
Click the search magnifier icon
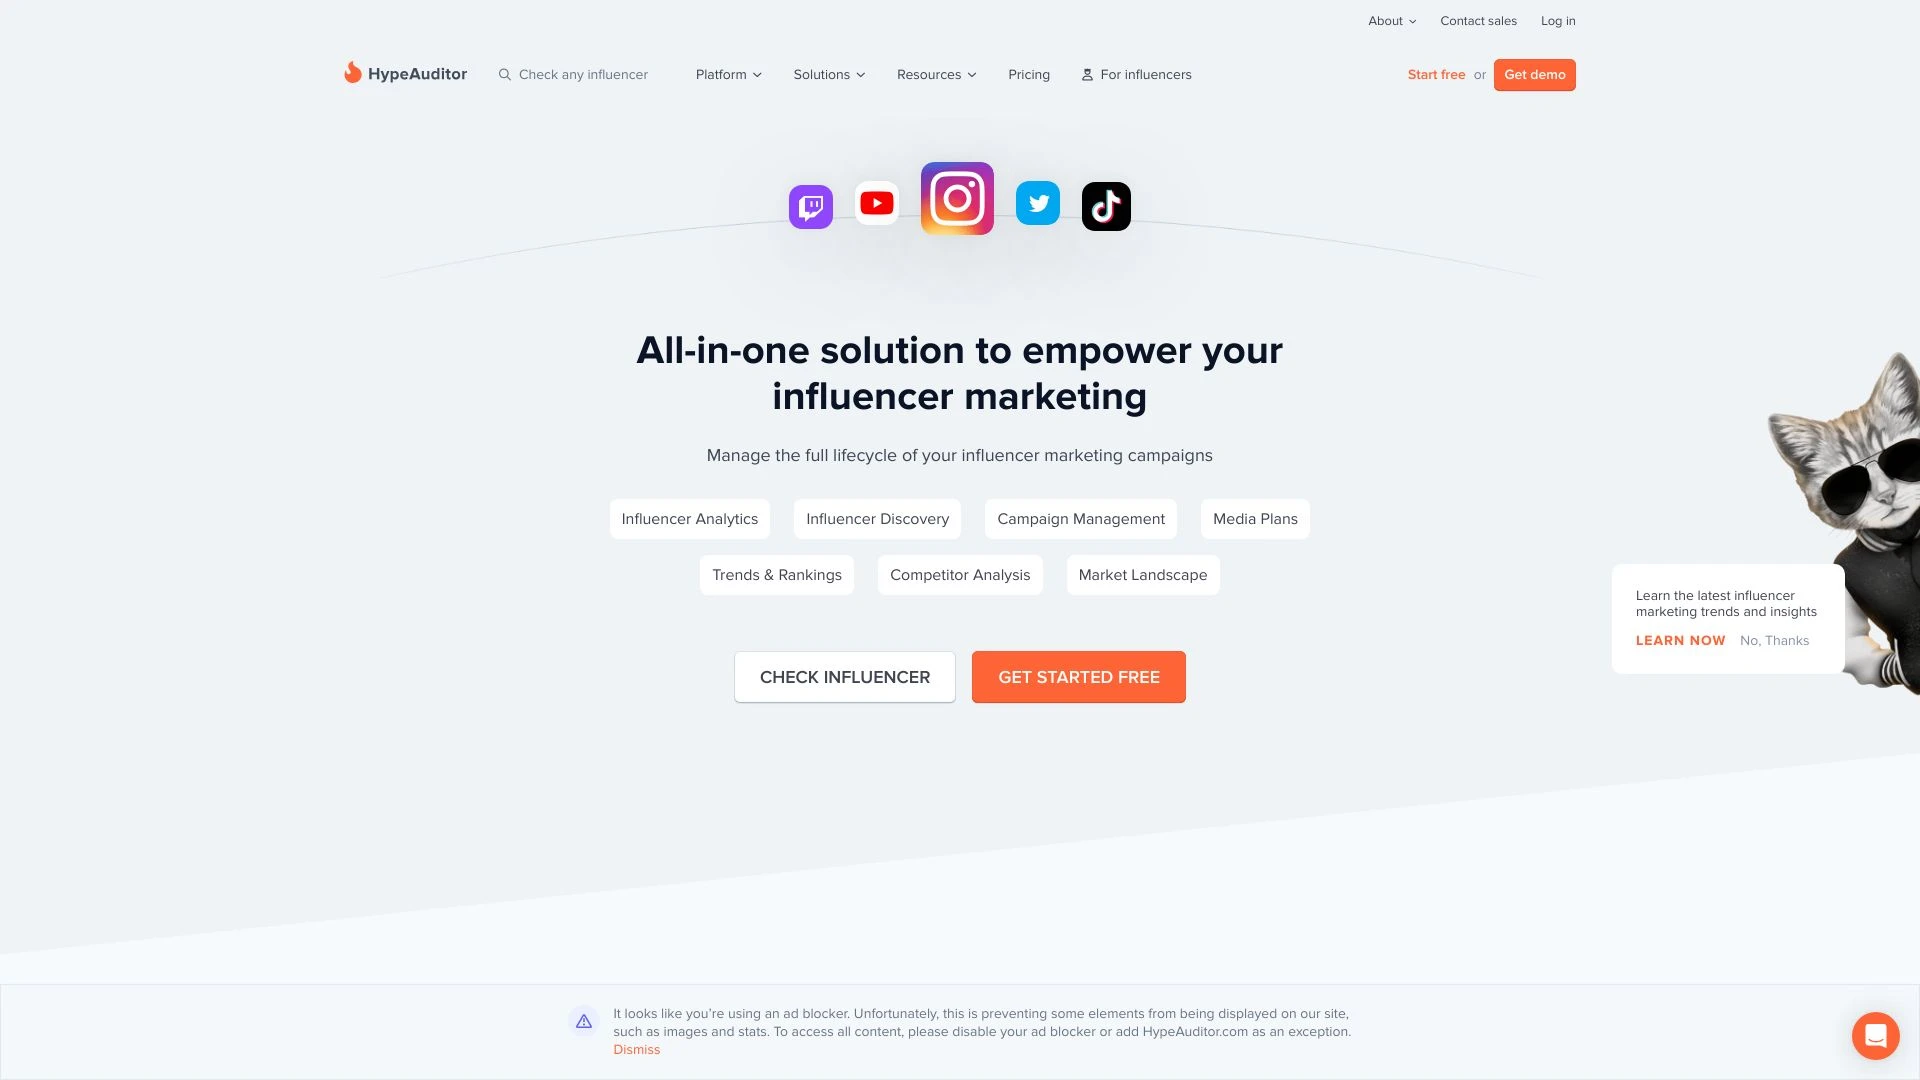(x=505, y=74)
